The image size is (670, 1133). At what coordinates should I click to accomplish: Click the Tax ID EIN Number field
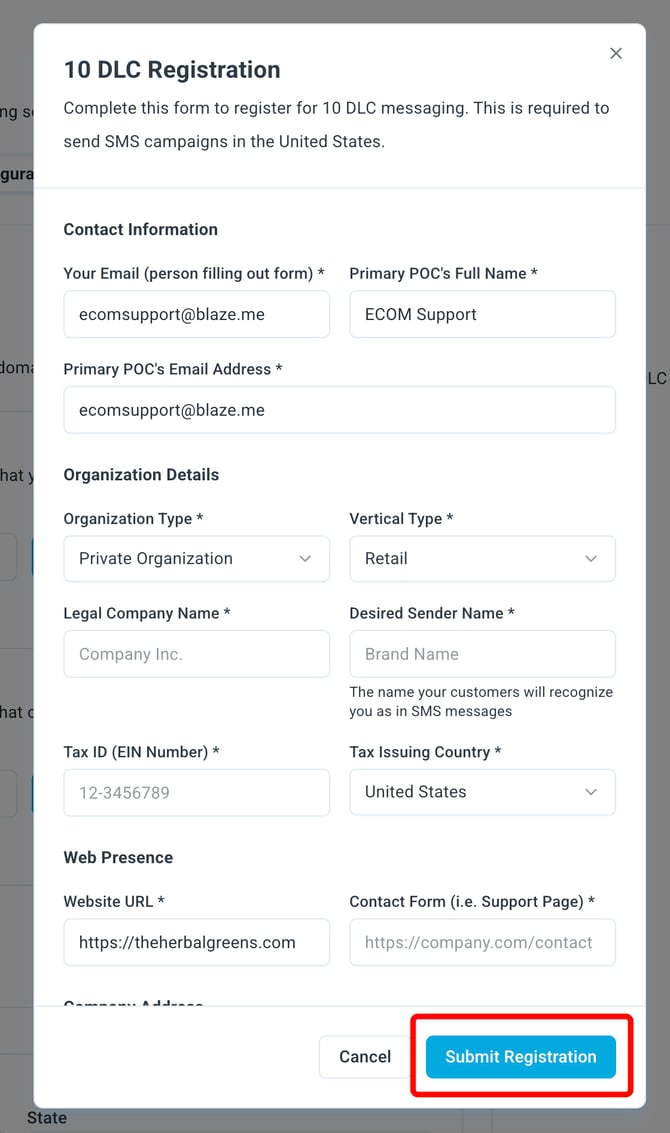[x=197, y=793]
